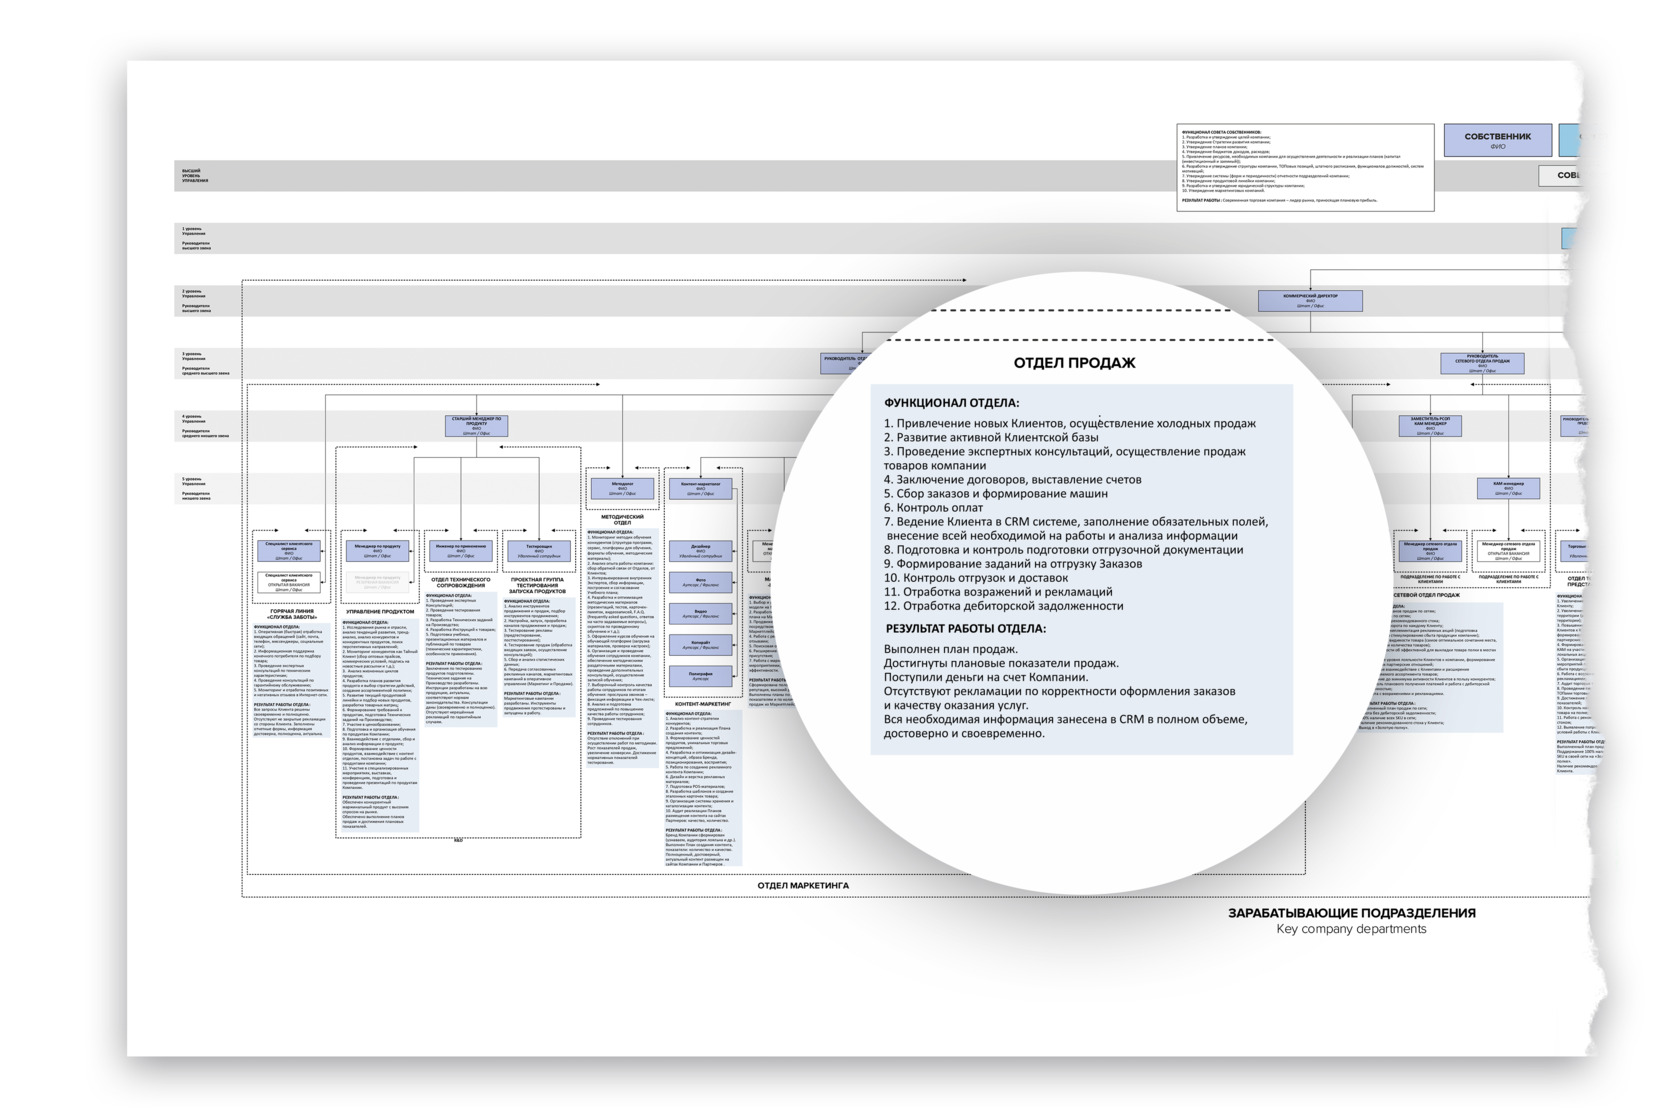The height and width of the screenshot is (1120, 1680).
Task: Select line 8 Подготовка и контроль отгрузочной документации
Action: [x=1064, y=549]
